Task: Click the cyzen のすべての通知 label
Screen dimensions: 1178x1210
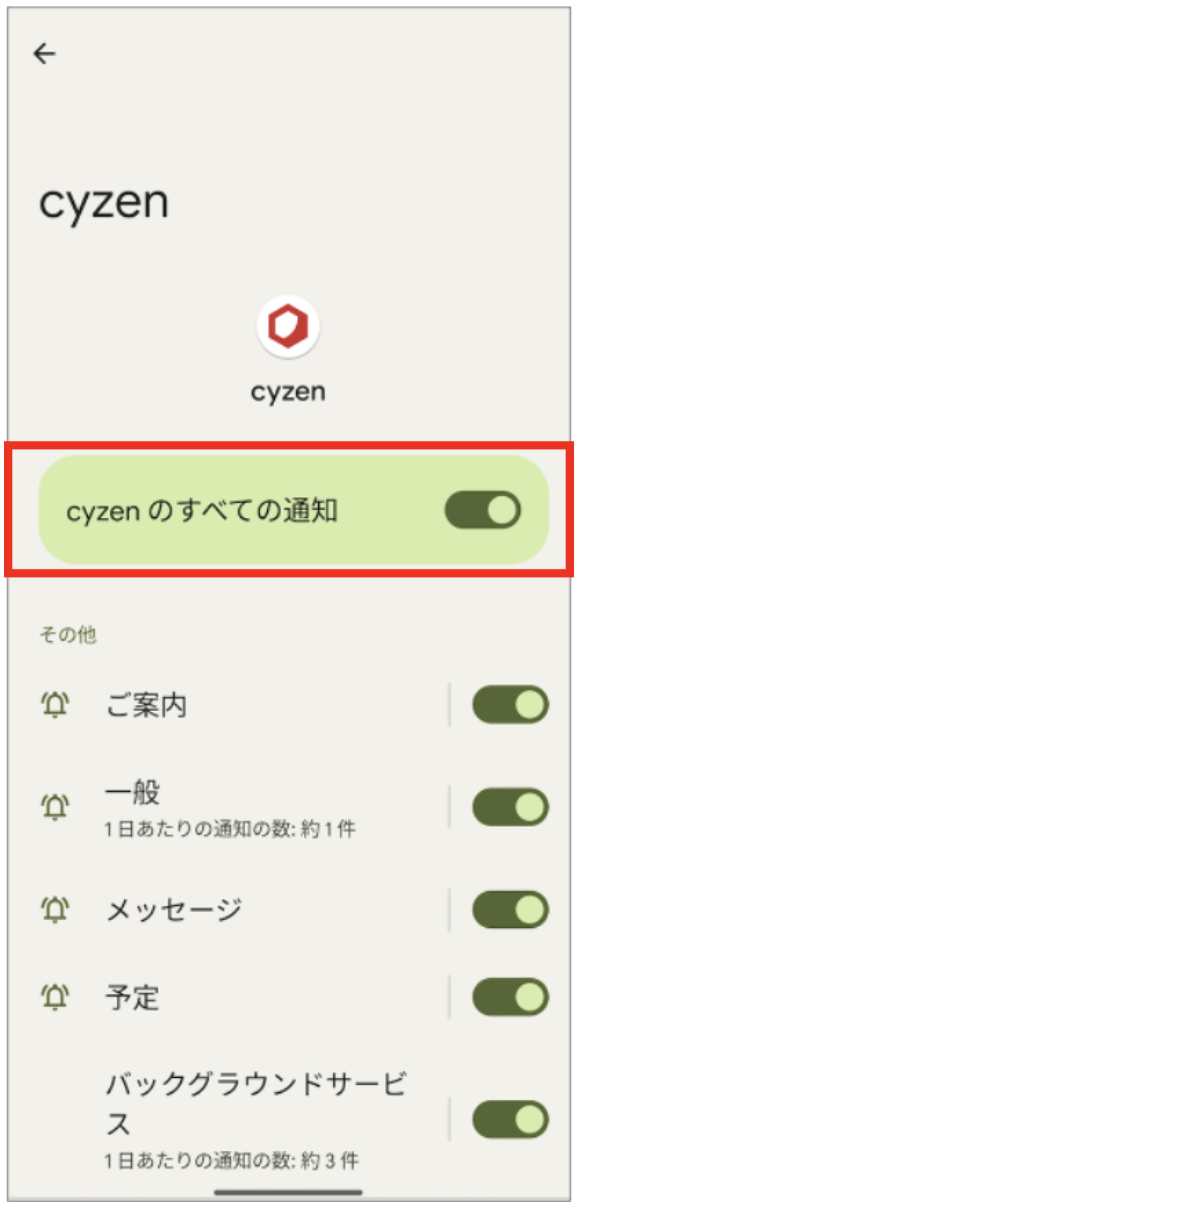Action: click(x=202, y=511)
